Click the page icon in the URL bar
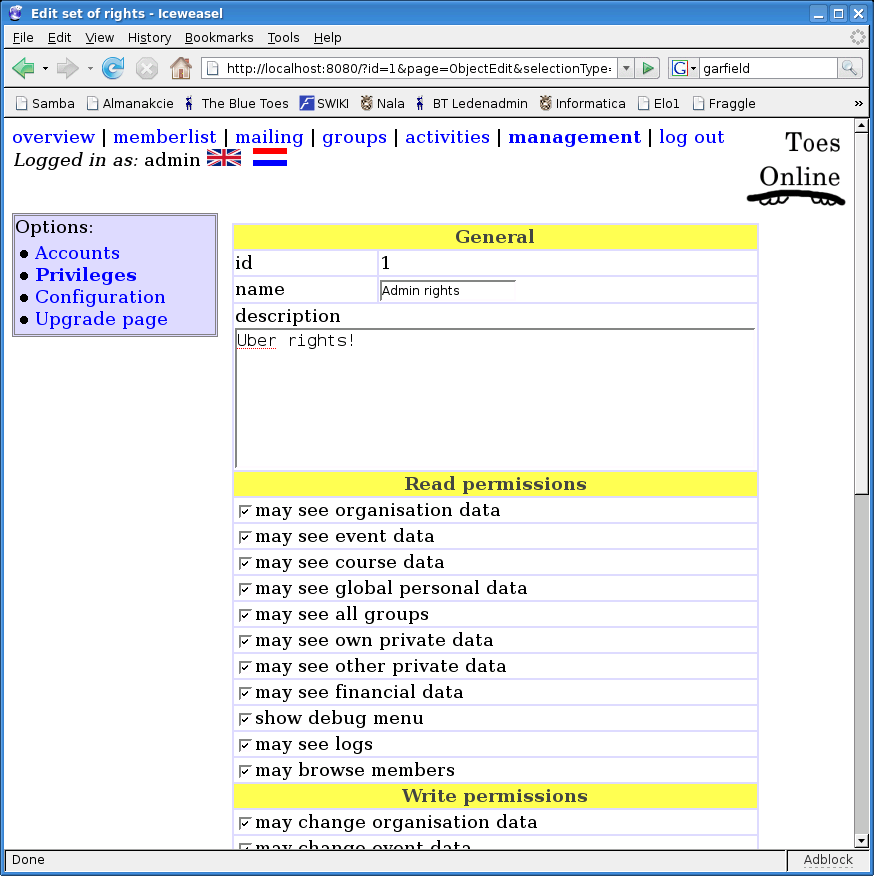The image size is (874, 876). pos(213,68)
